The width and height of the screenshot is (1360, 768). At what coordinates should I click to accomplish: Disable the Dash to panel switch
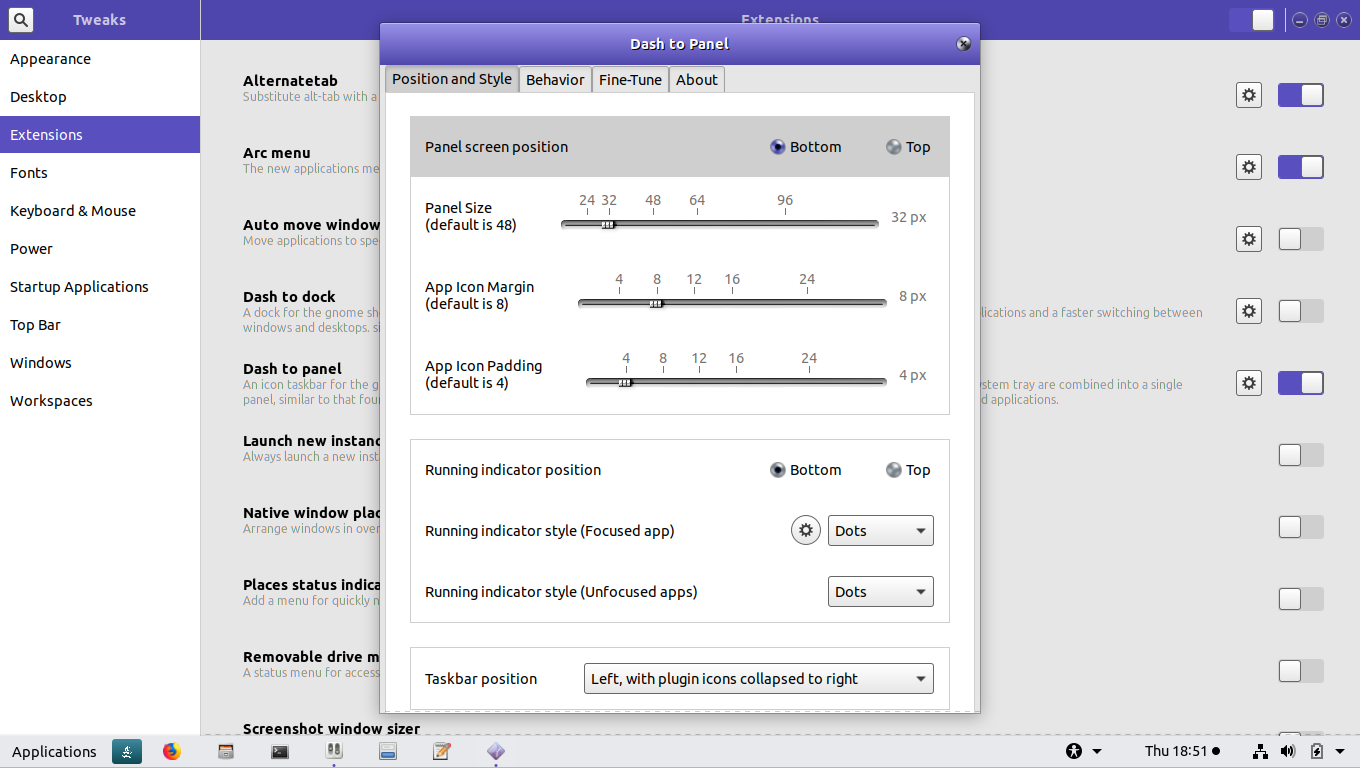(1301, 383)
